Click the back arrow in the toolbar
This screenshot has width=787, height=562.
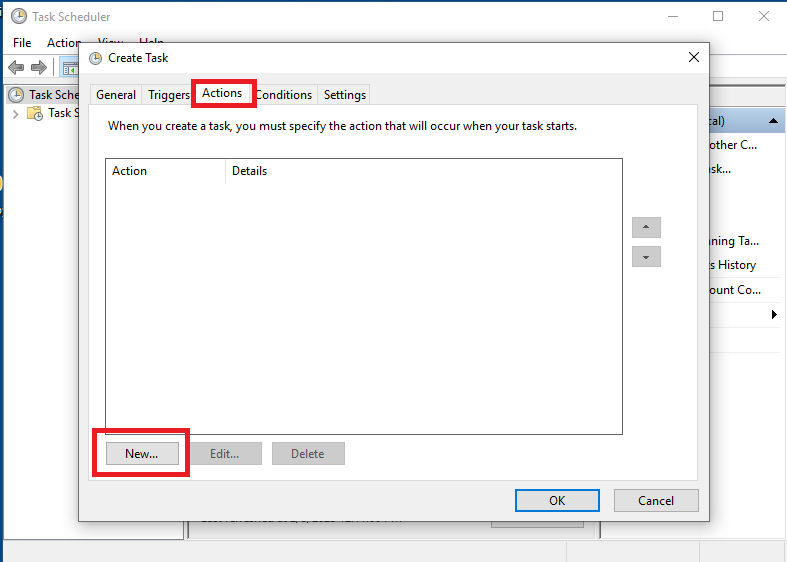click(x=16, y=67)
